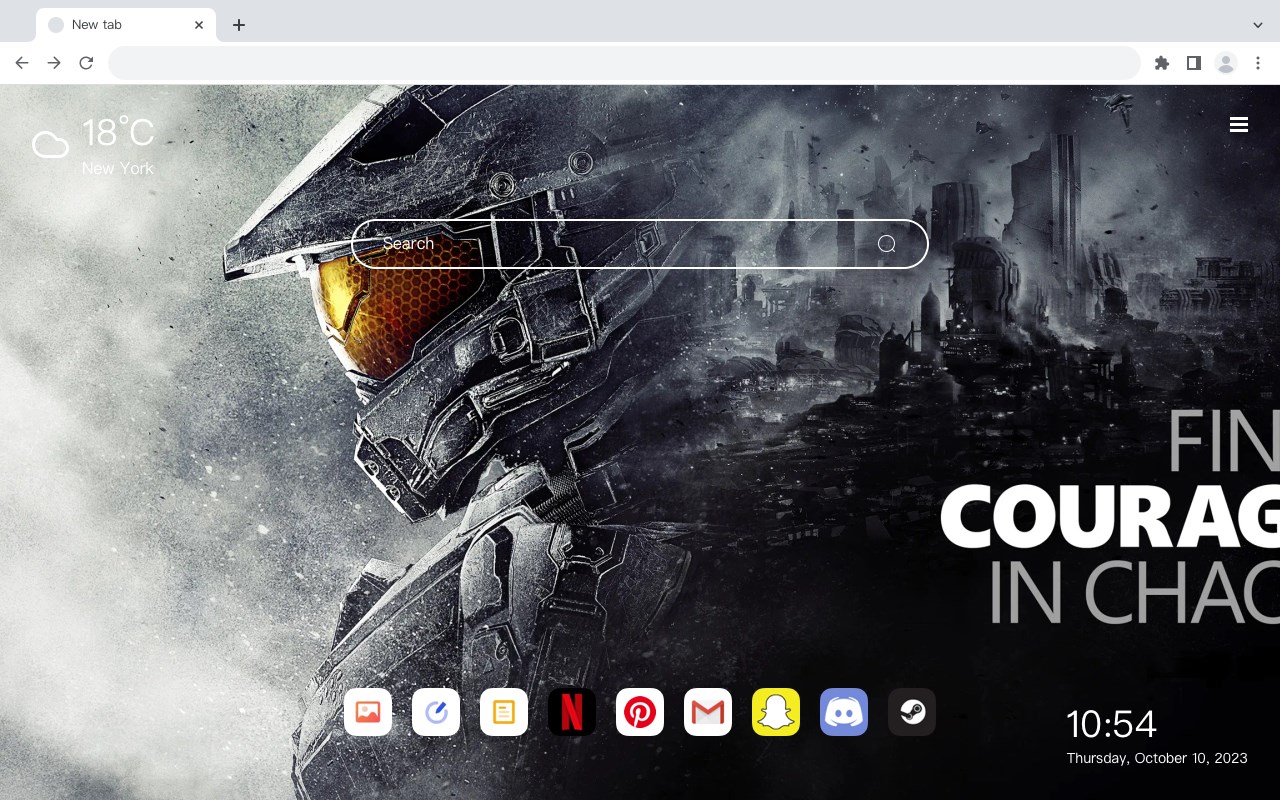The width and height of the screenshot is (1280, 800).
Task: Open the Extensions puzzle icon
Action: click(1161, 63)
